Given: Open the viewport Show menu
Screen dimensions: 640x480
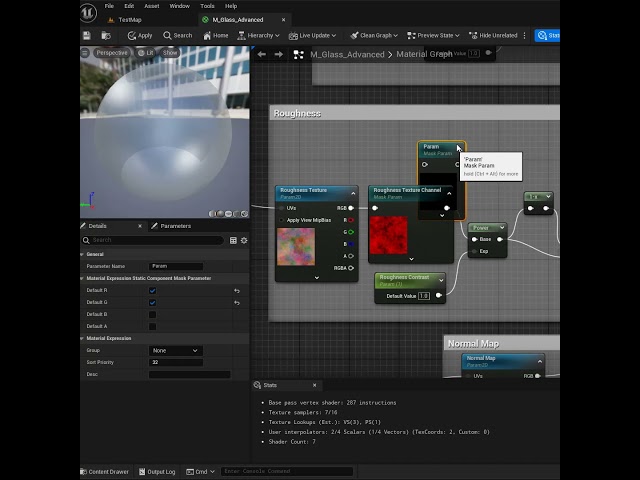Looking at the screenshot, I should [x=170, y=53].
